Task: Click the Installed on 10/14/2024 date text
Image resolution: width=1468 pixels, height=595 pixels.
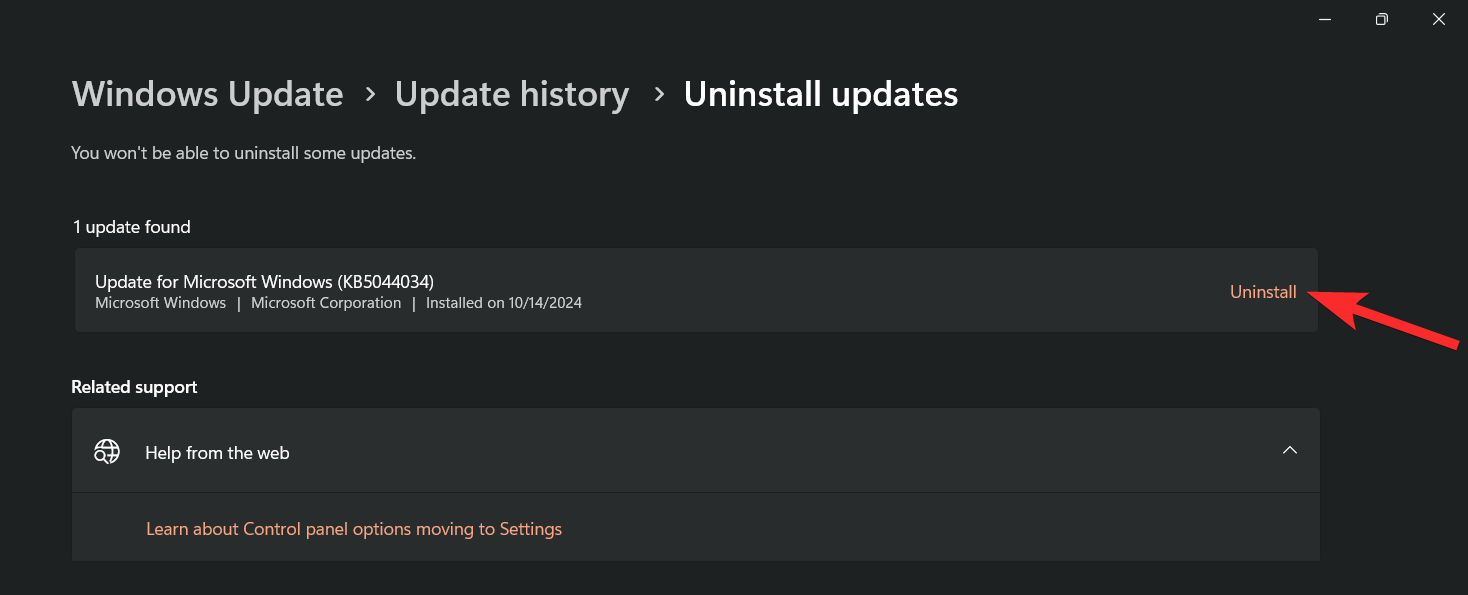Action: [x=504, y=303]
